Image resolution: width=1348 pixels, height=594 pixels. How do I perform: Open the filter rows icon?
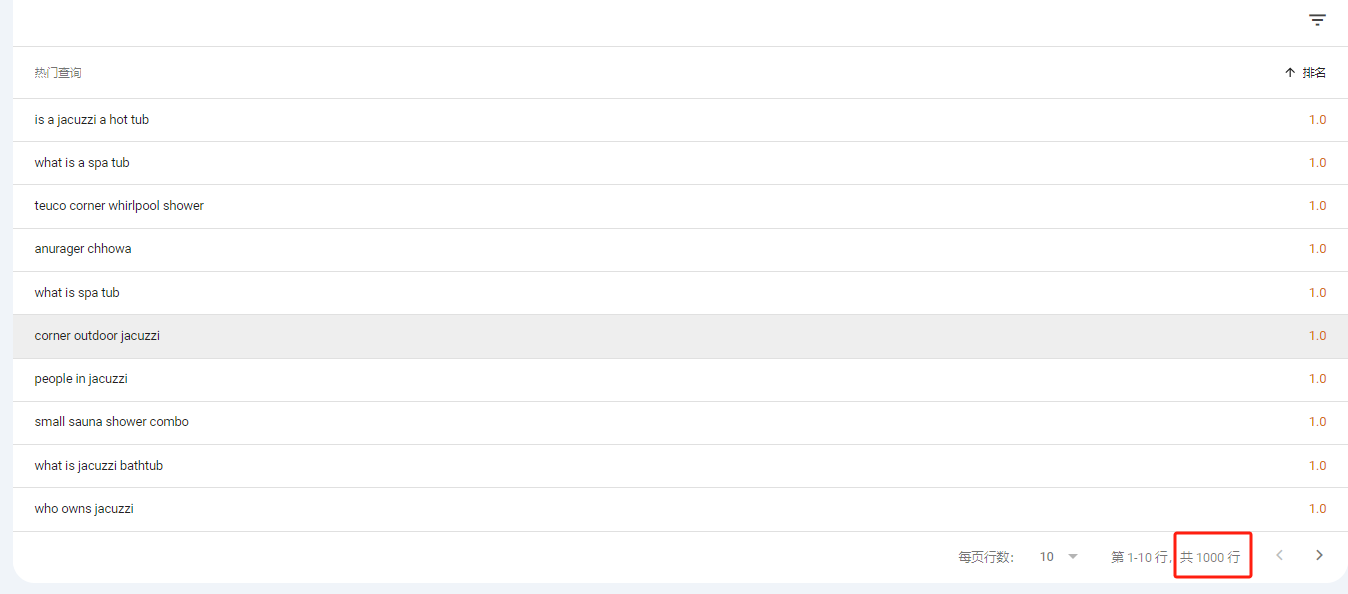pos(1317,20)
